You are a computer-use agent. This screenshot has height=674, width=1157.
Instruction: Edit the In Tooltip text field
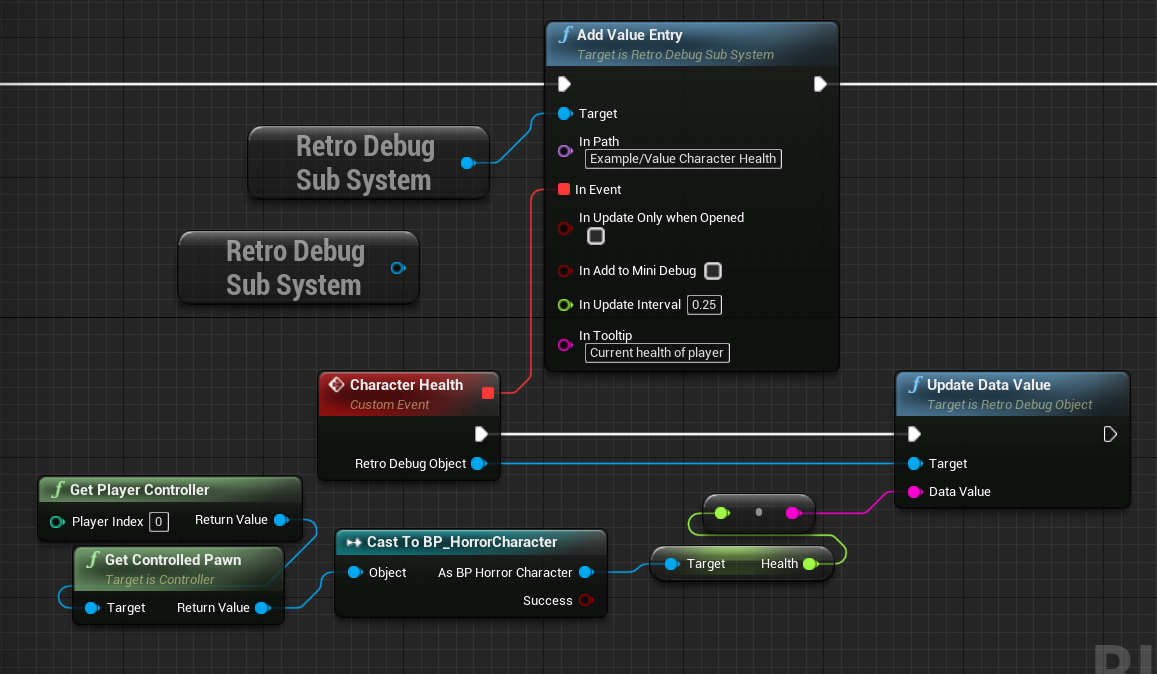point(656,352)
